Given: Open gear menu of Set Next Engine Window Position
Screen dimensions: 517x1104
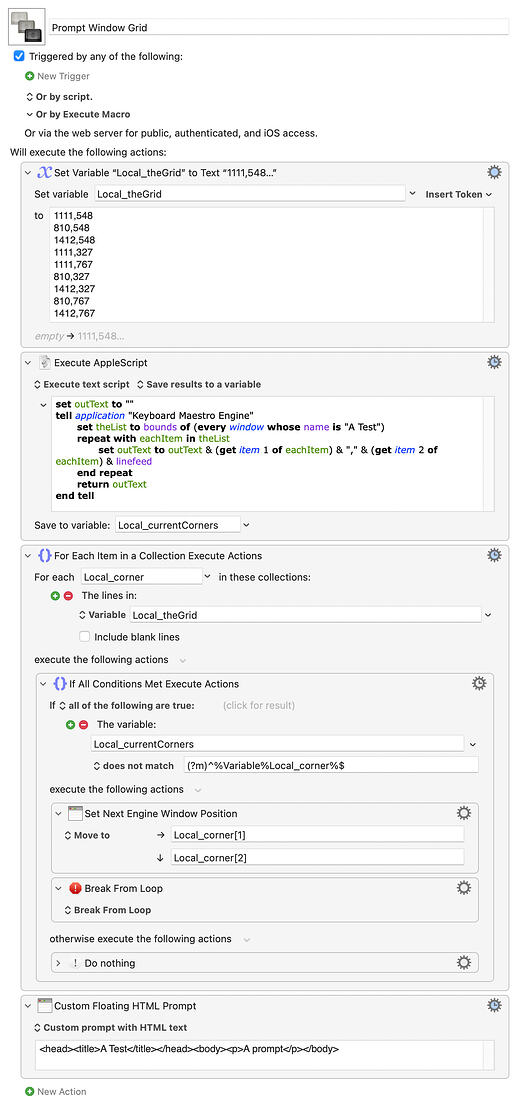Looking at the screenshot, I should [463, 813].
